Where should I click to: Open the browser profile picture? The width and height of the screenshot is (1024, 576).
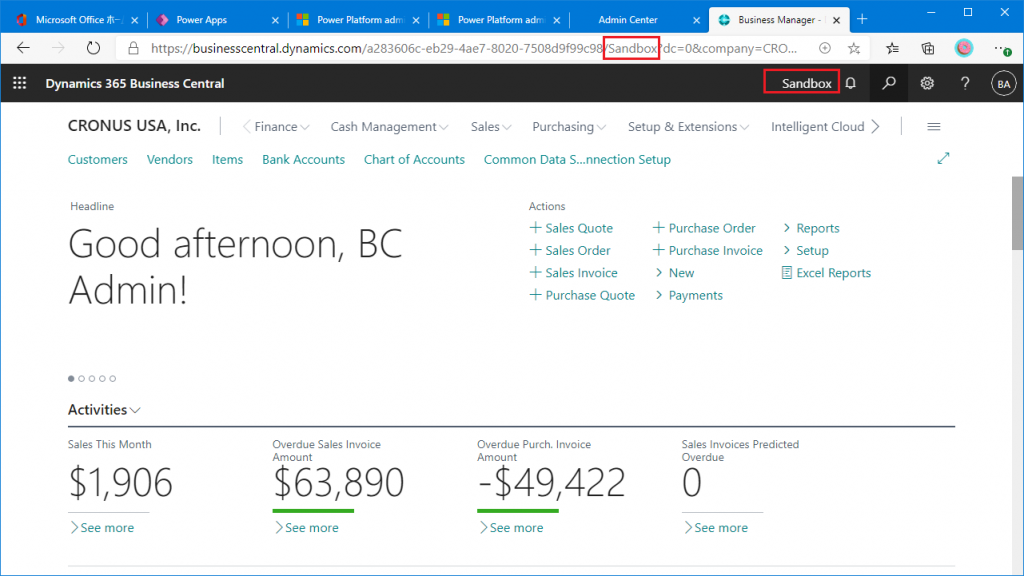coord(964,48)
